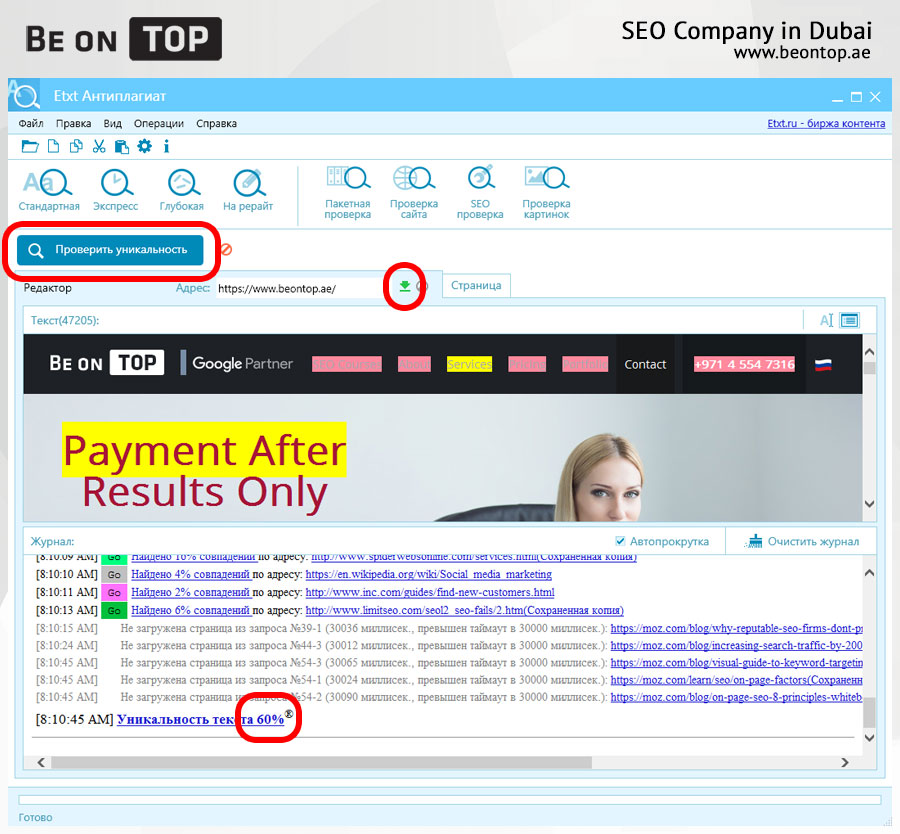Click the info 'i' toolbar icon
Screen dimensions: 900x834
coord(166,146)
